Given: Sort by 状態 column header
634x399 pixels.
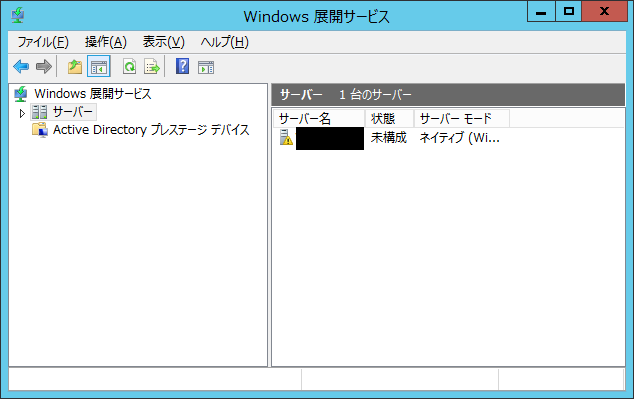Looking at the screenshot, I should 389,118.
